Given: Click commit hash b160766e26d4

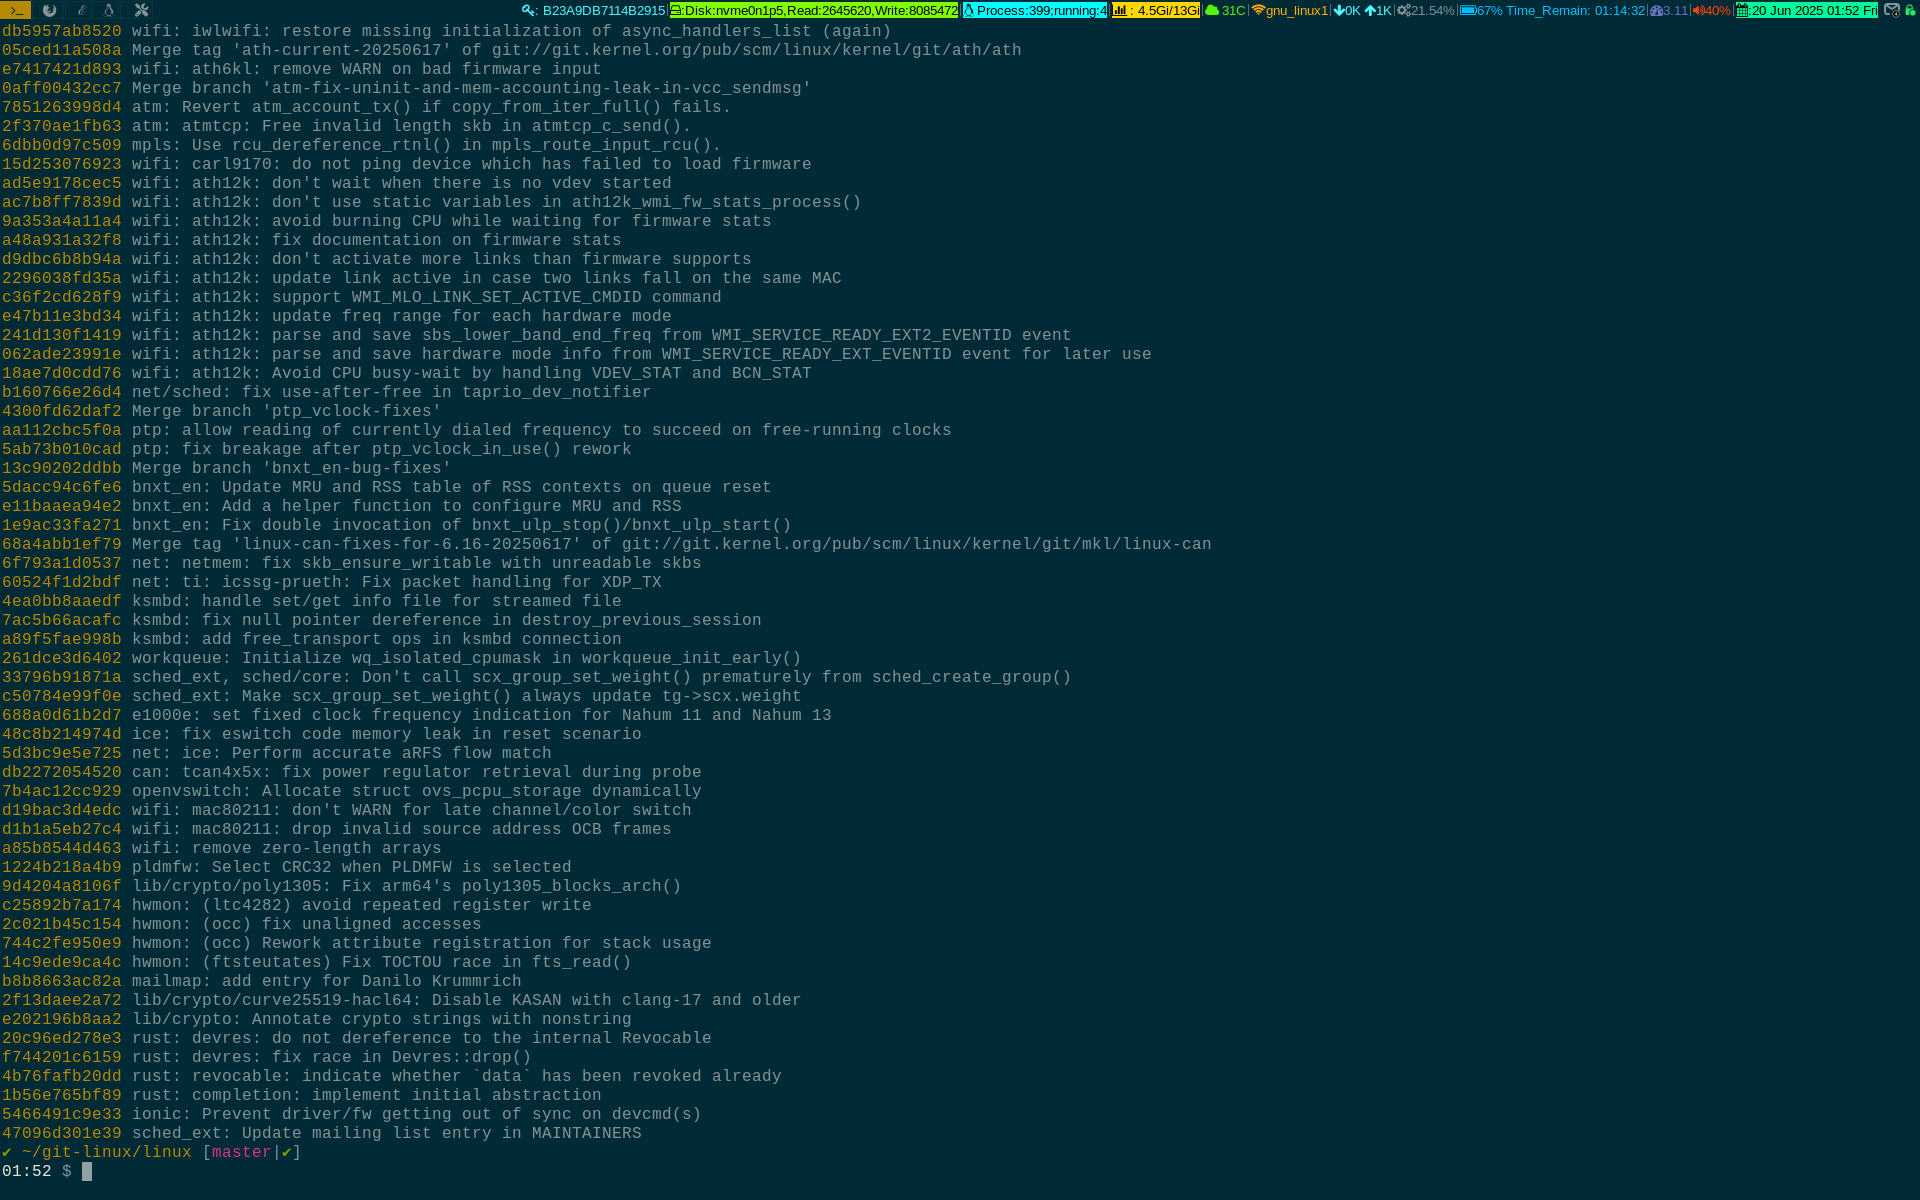Looking at the screenshot, I should (x=61, y=392).
